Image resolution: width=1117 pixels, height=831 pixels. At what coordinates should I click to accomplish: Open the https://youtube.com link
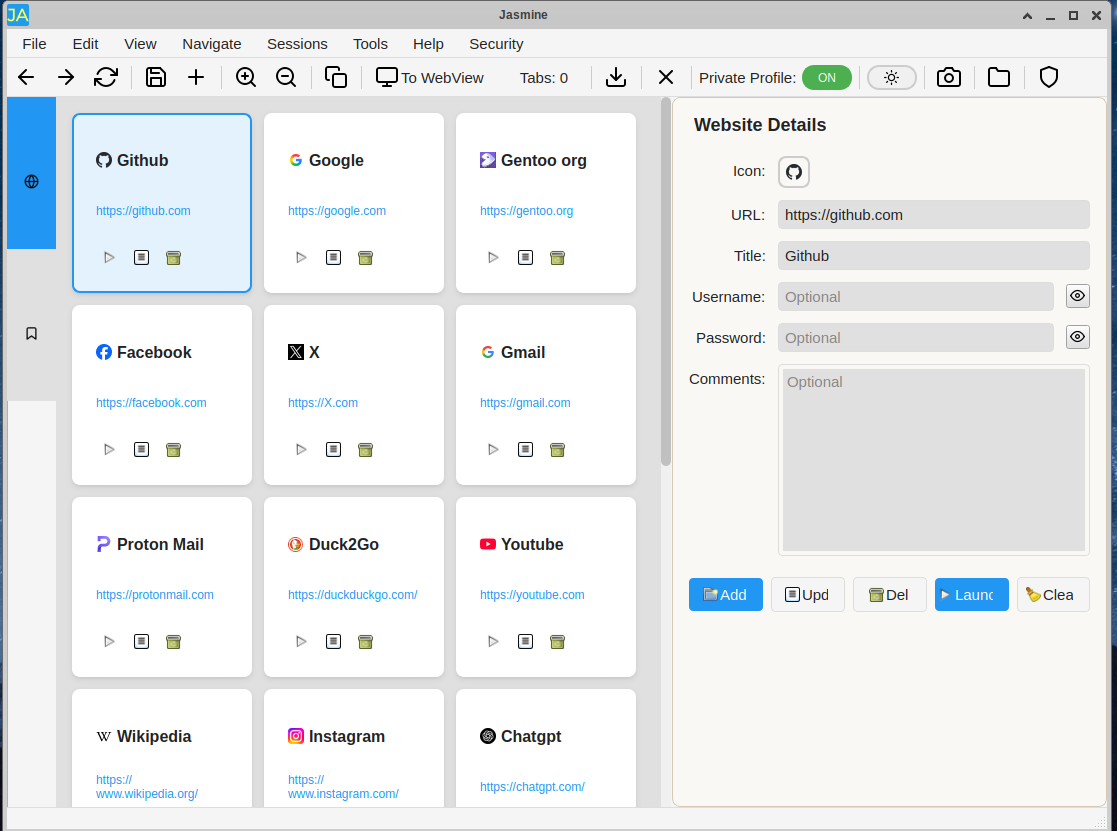click(x=532, y=594)
